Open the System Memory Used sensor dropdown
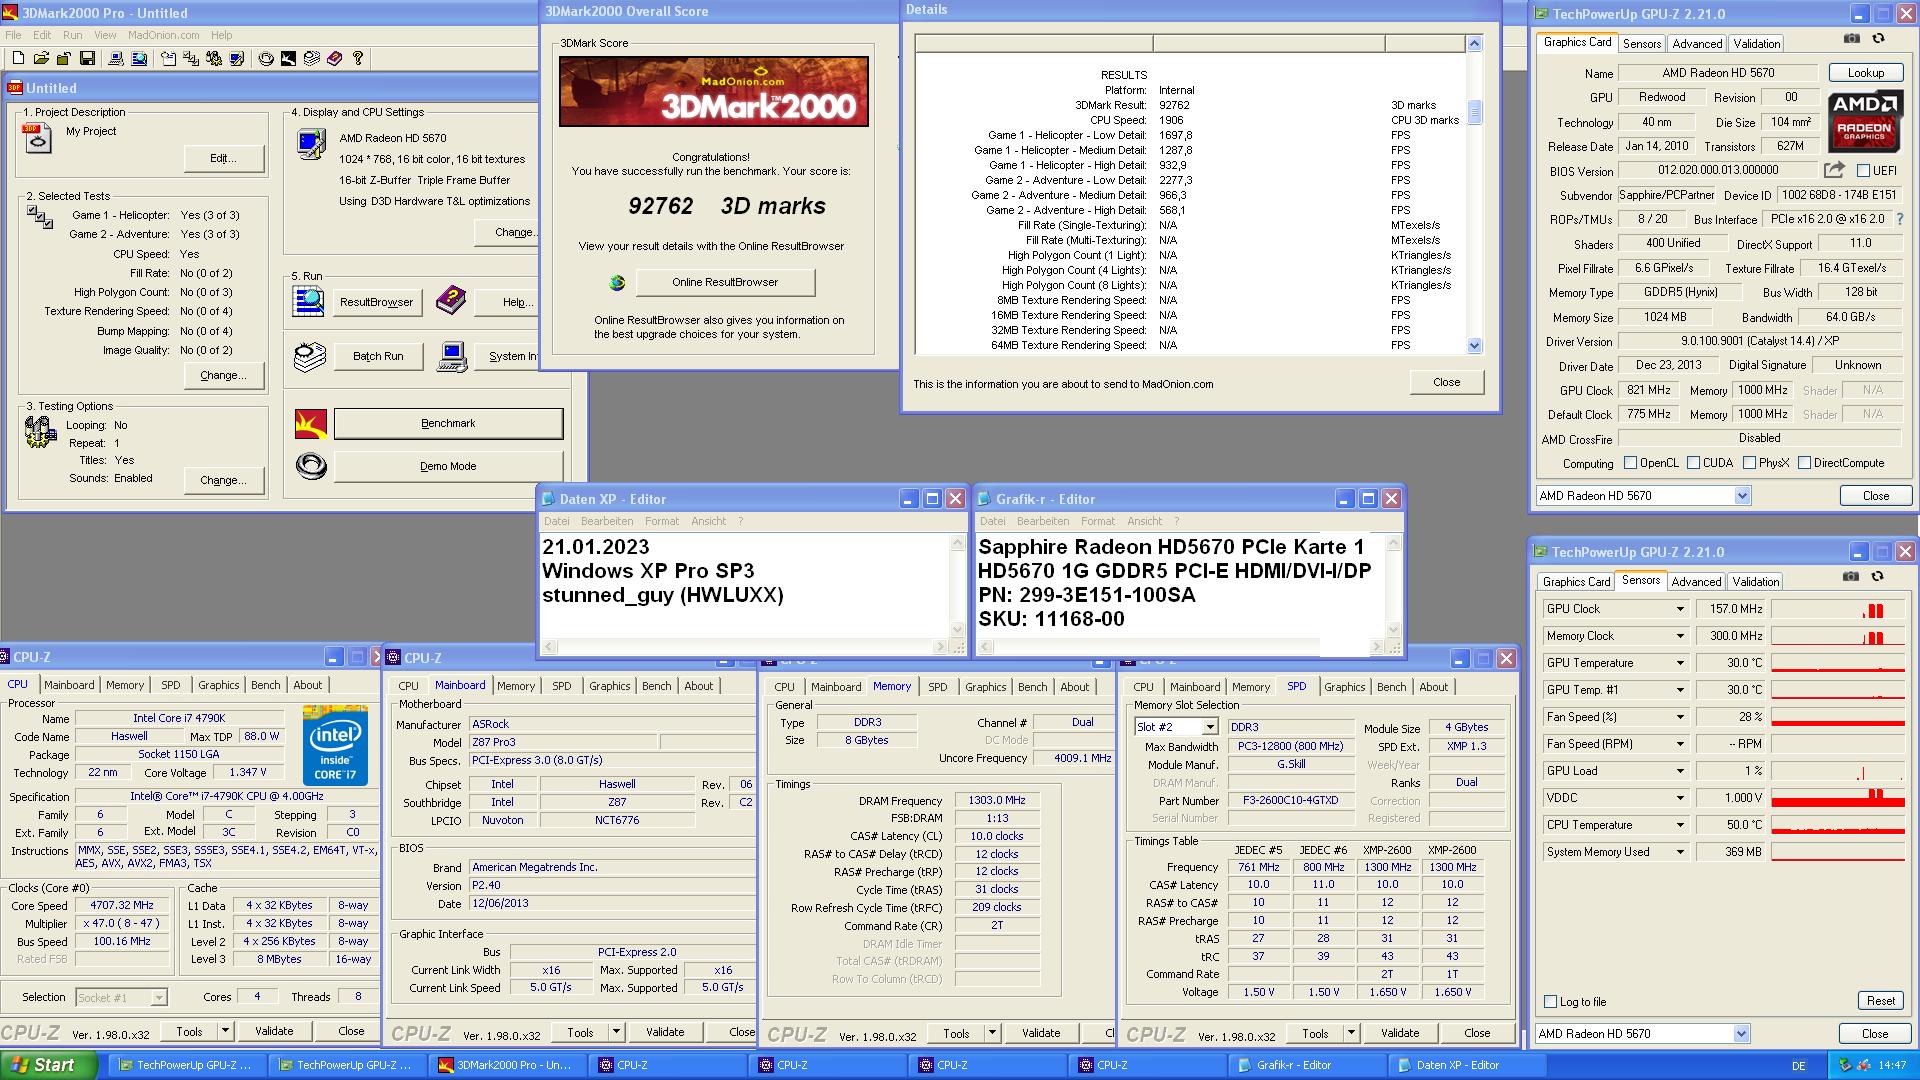The width and height of the screenshot is (1920, 1080). [1680, 852]
